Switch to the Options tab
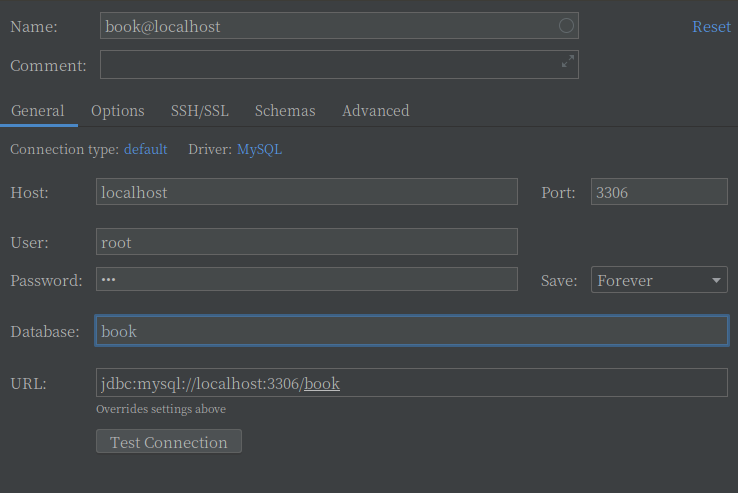This screenshot has height=493, width=738. coord(118,111)
